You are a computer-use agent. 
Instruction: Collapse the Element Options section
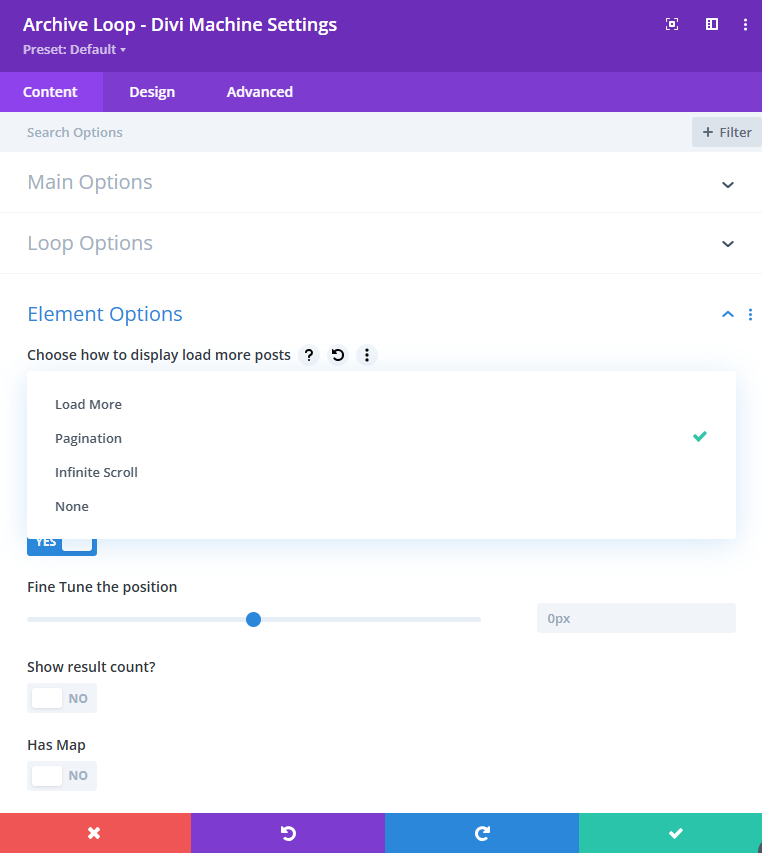[x=727, y=314]
